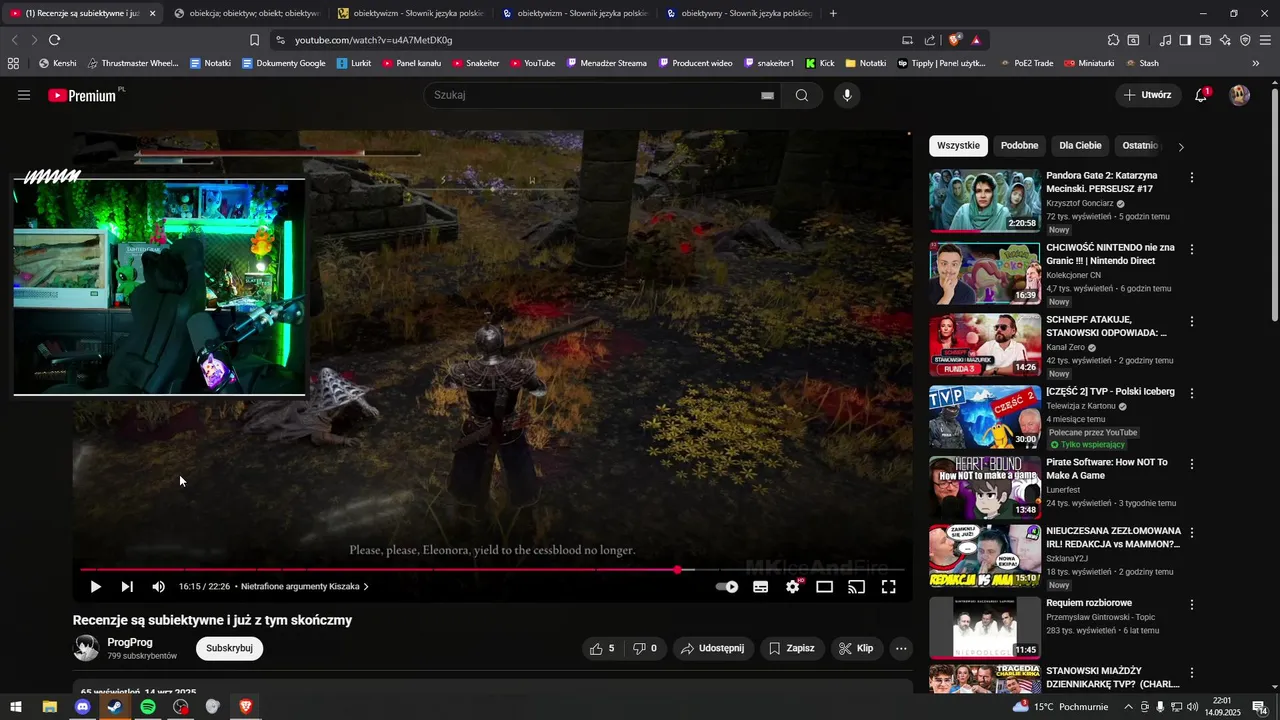
Task: Show more bookmarks chevron
Action: coord(1256,63)
